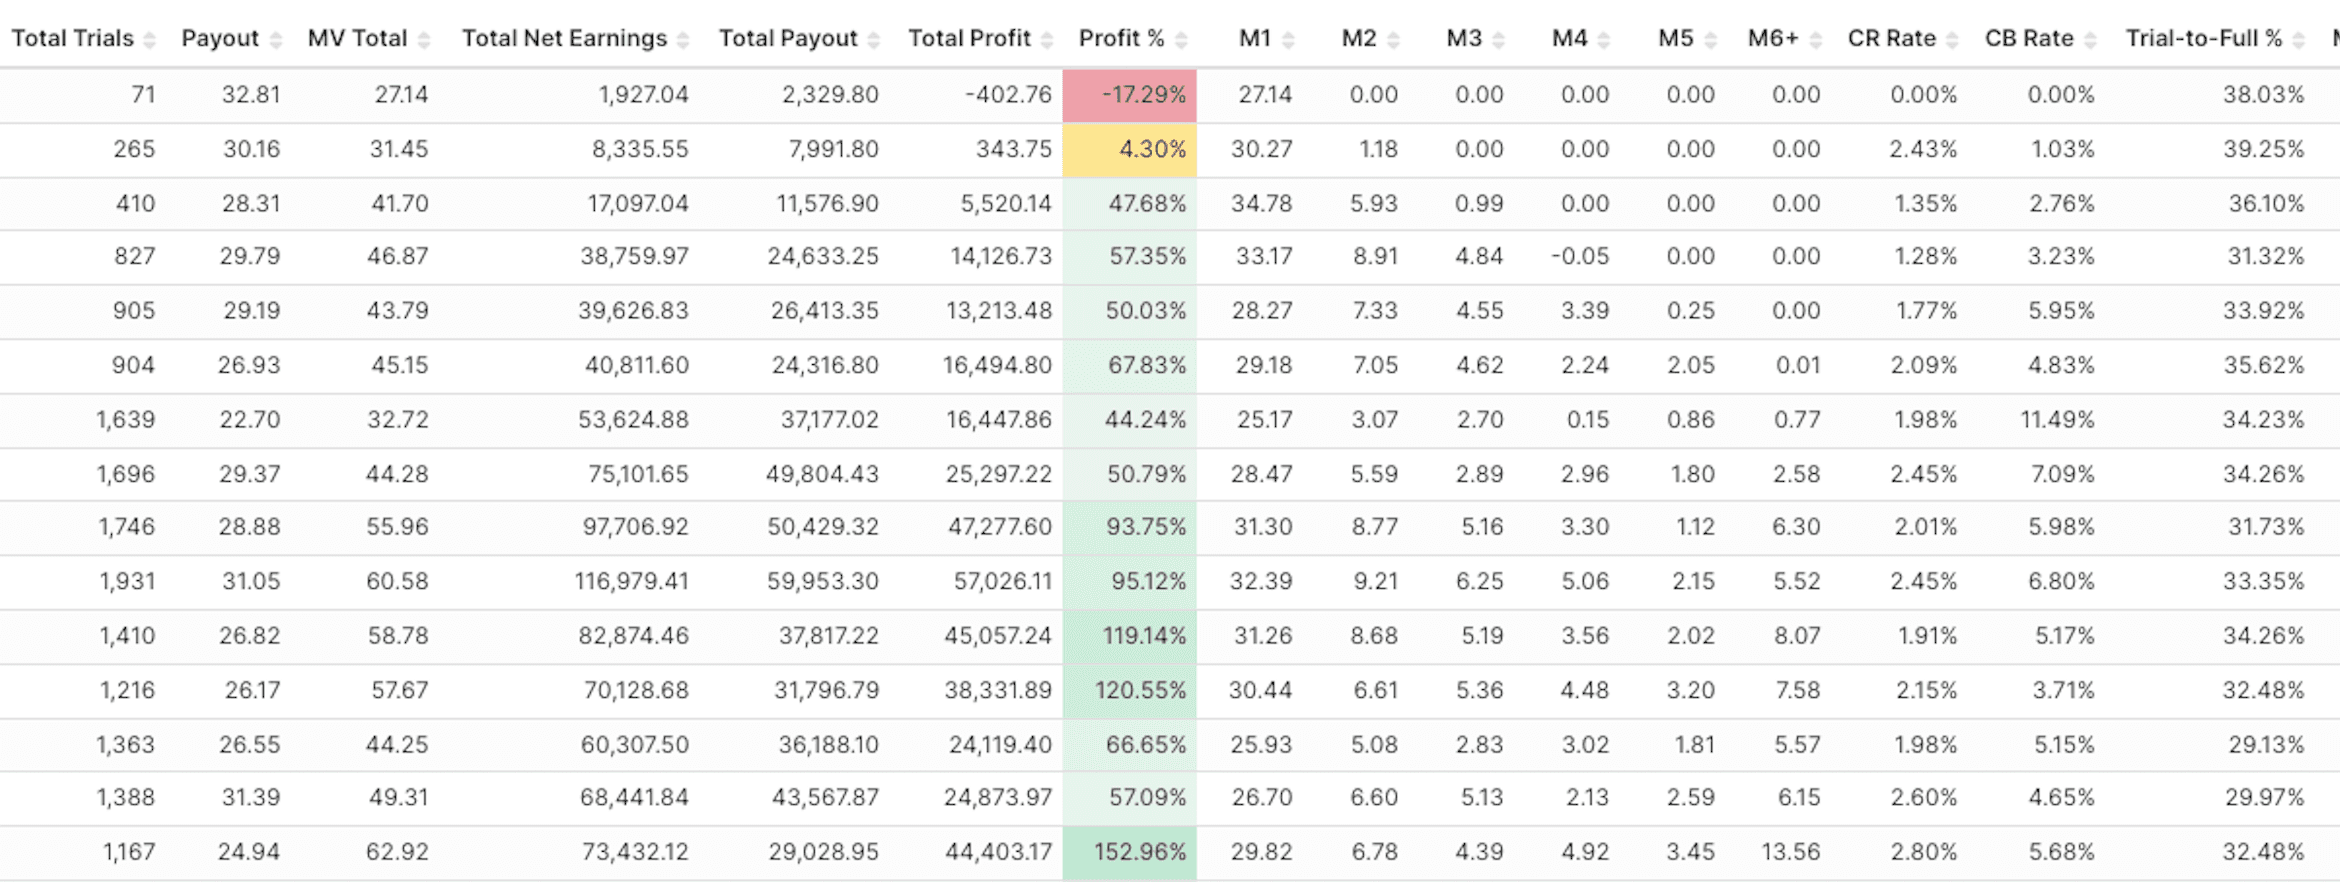Sort by the Total Trials sort icon
Viewport: 2340px width, 882px height.
tap(150, 40)
